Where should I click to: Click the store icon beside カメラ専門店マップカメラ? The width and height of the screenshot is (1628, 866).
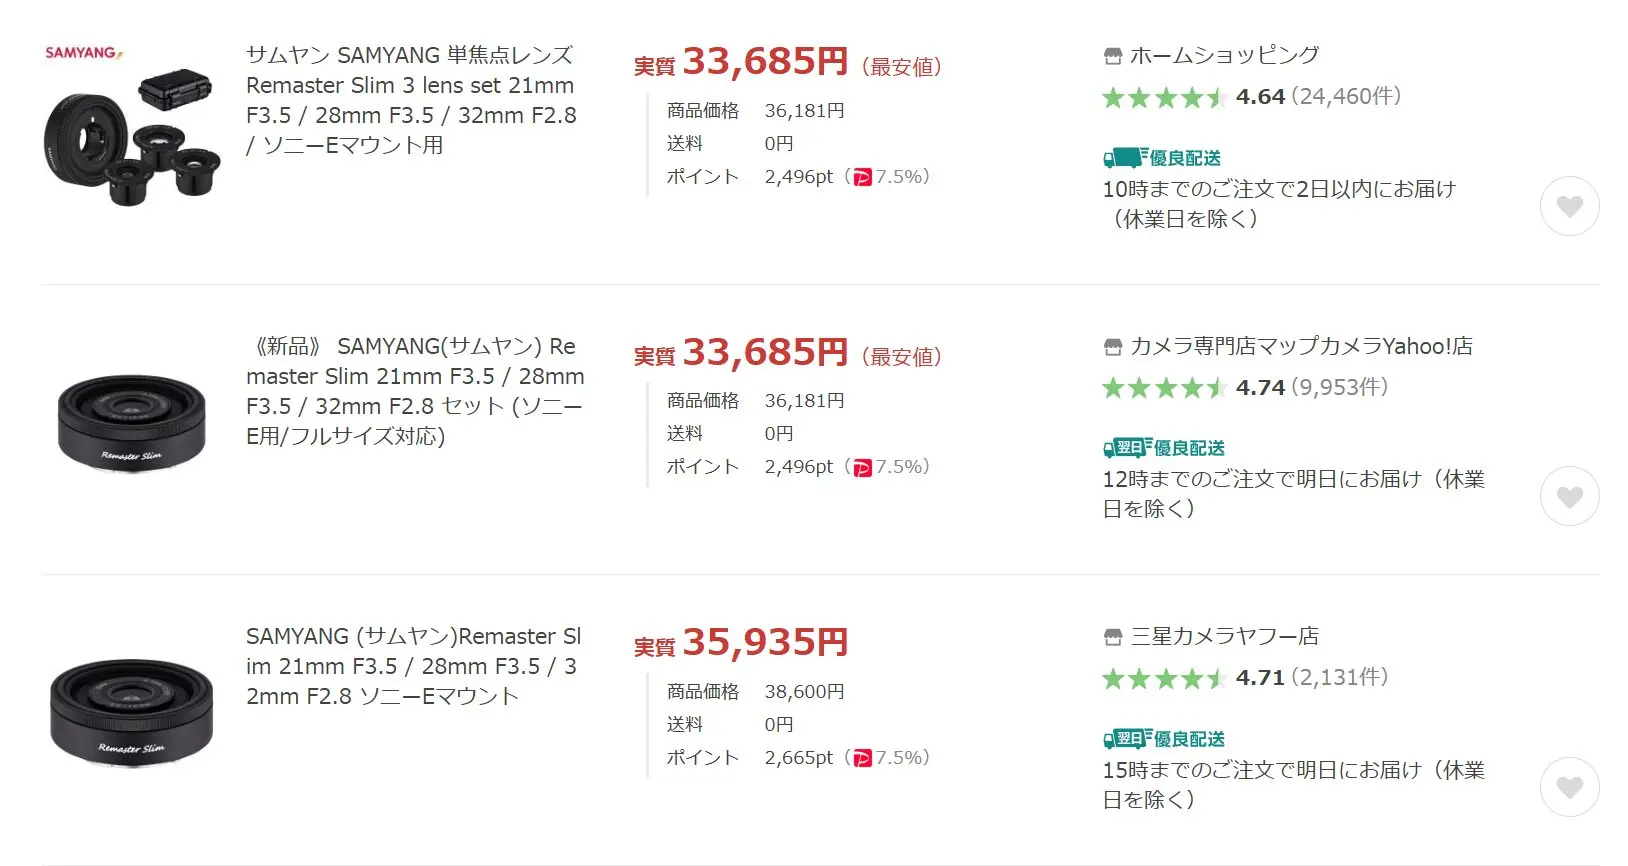point(1112,347)
